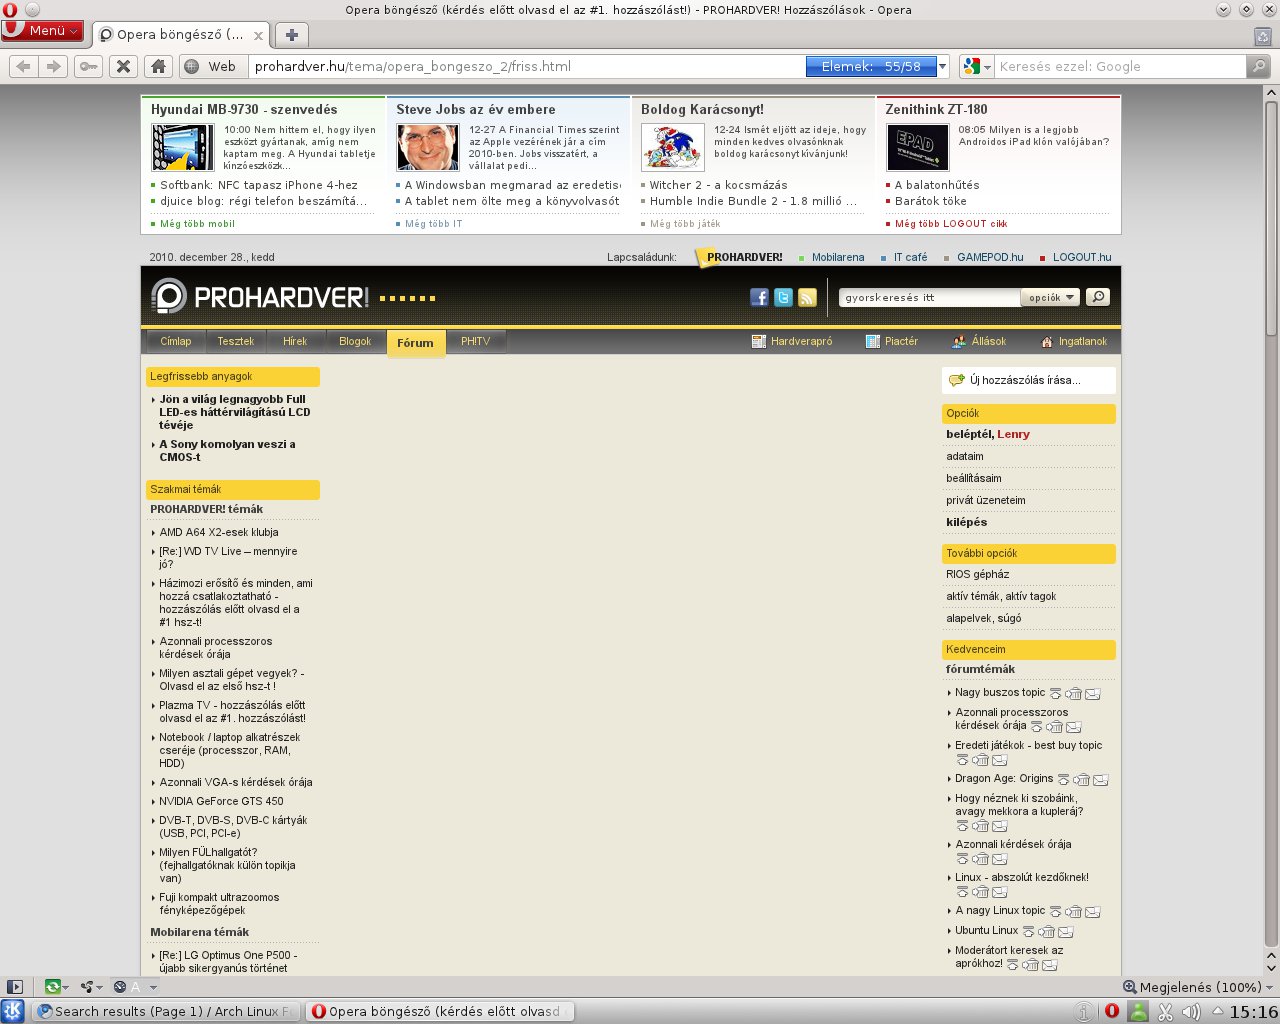Open Steve Jobs article thumbnail image
The image size is (1280, 1024).
coord(428,147)
